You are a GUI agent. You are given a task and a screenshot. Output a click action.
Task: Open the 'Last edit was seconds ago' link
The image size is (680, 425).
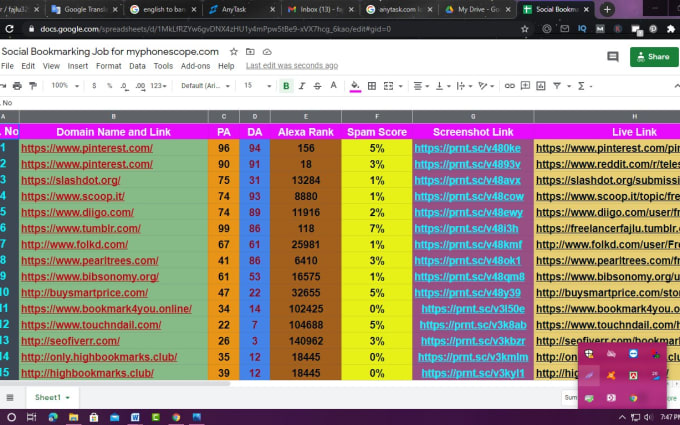coord(292,65)
